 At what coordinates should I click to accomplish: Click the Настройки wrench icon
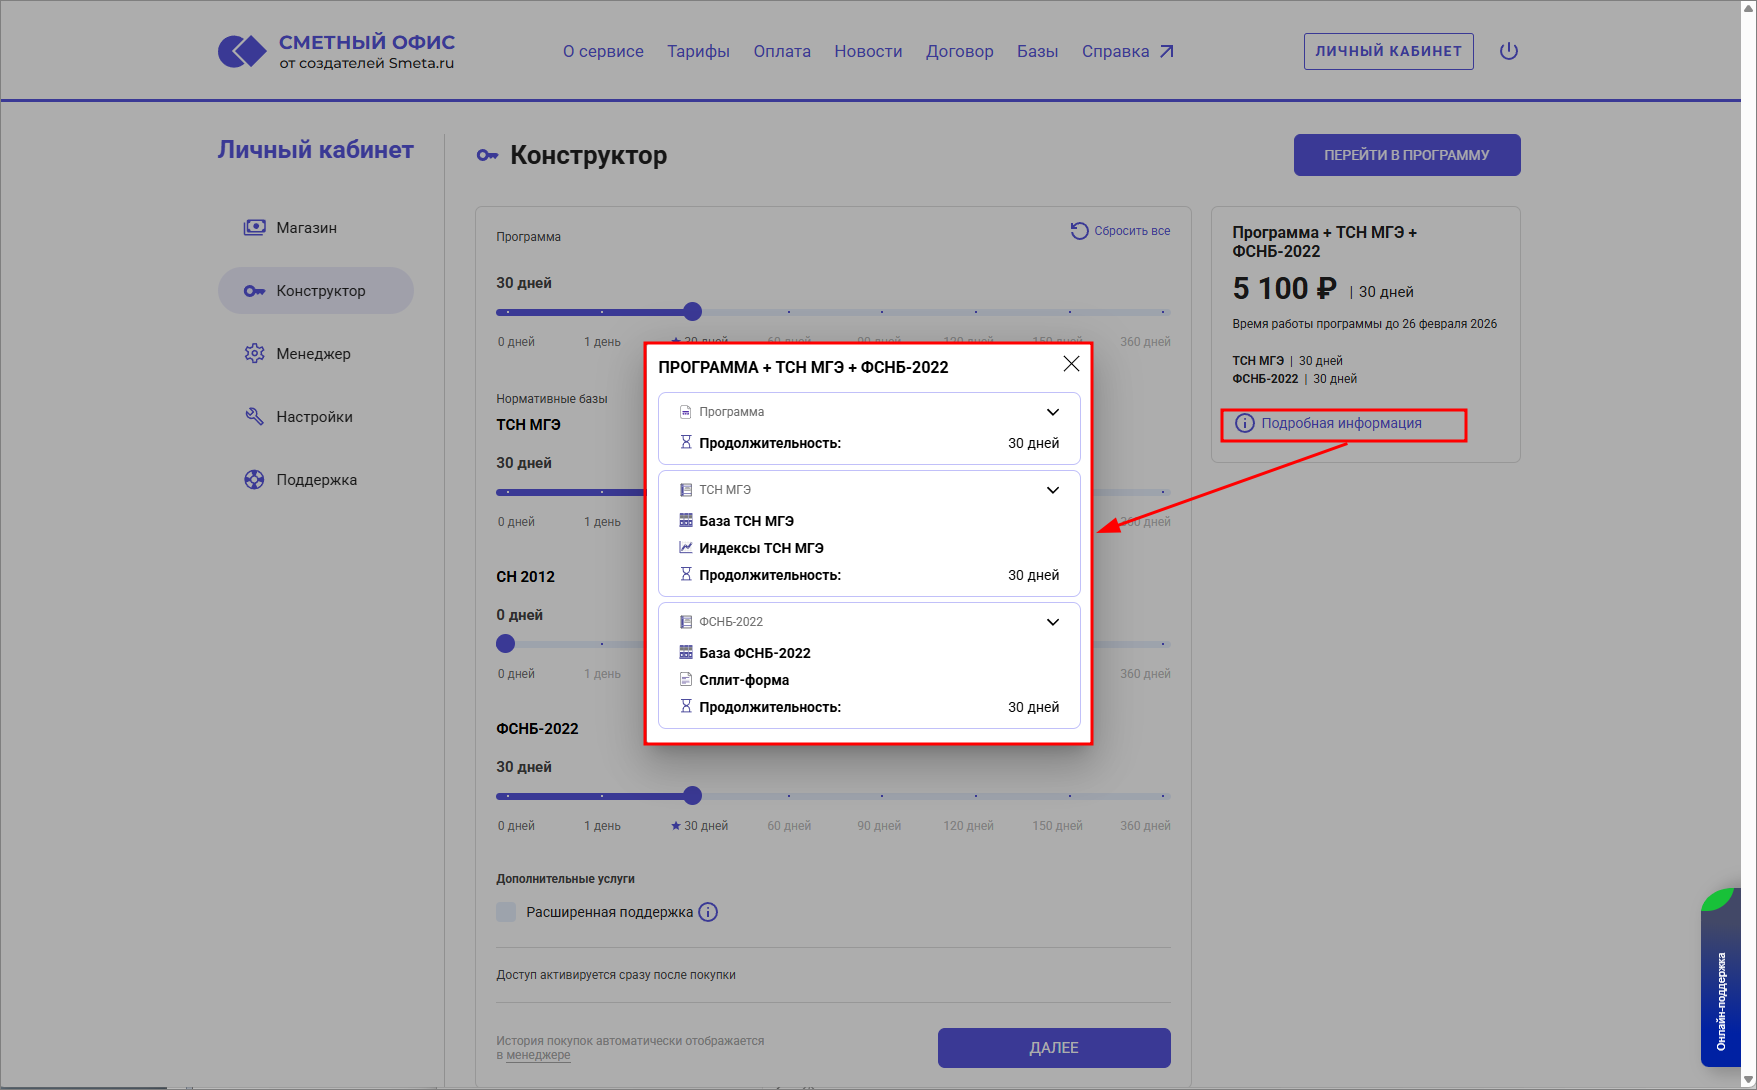click(x=255, y=417)
